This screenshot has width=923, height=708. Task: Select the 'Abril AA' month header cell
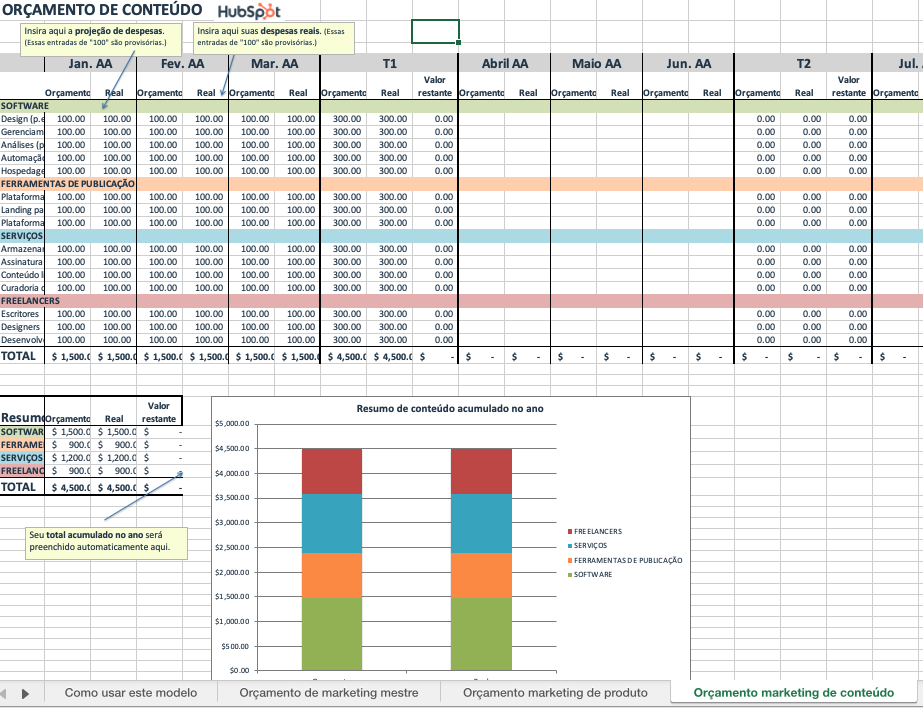coord(504,64)
